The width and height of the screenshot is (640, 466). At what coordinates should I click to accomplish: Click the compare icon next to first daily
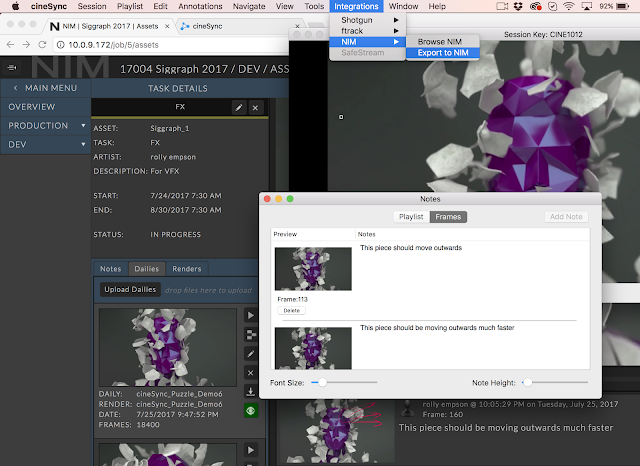251,335
